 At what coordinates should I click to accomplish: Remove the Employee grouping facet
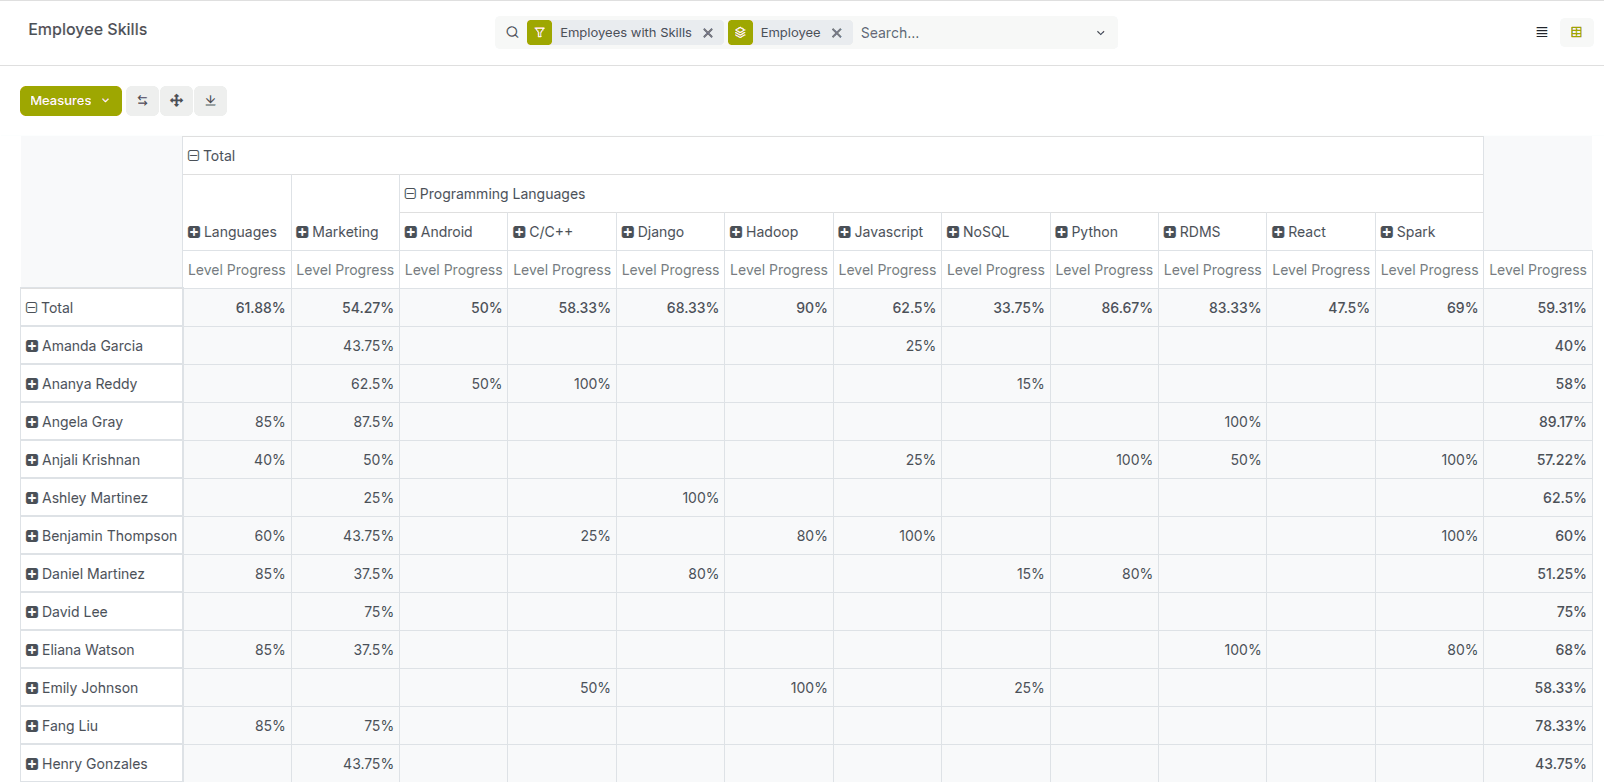coord(837,33)
